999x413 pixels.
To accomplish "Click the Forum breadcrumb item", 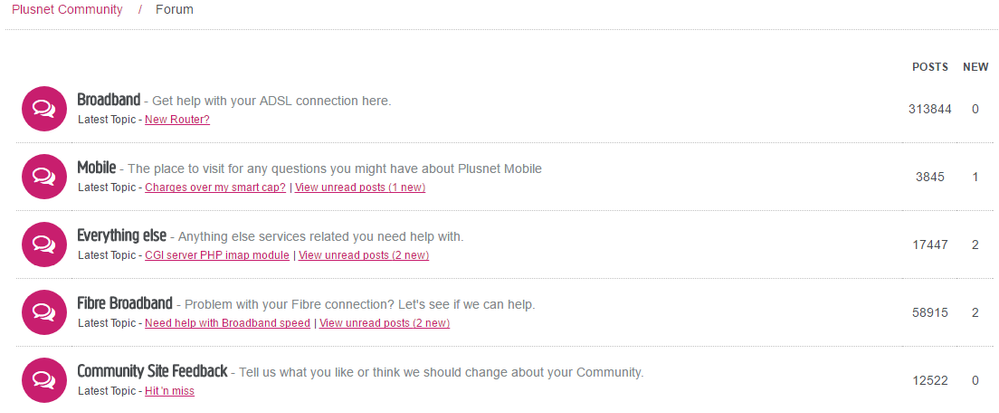I will tap(174, 10).
